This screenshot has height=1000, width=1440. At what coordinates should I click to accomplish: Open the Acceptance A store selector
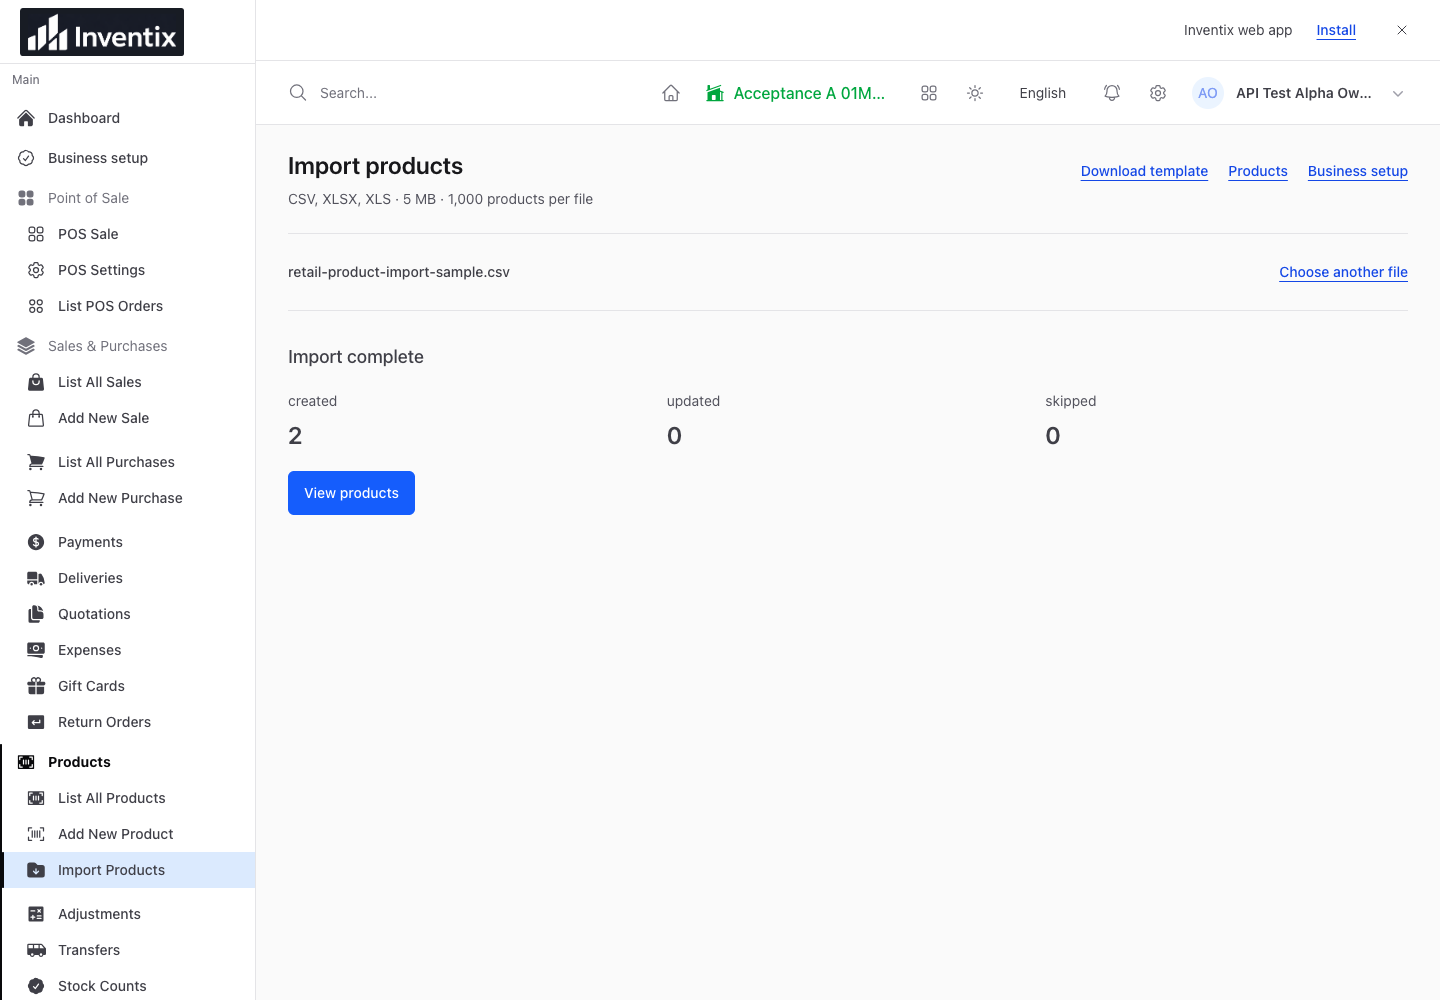(x=796, y=93)
